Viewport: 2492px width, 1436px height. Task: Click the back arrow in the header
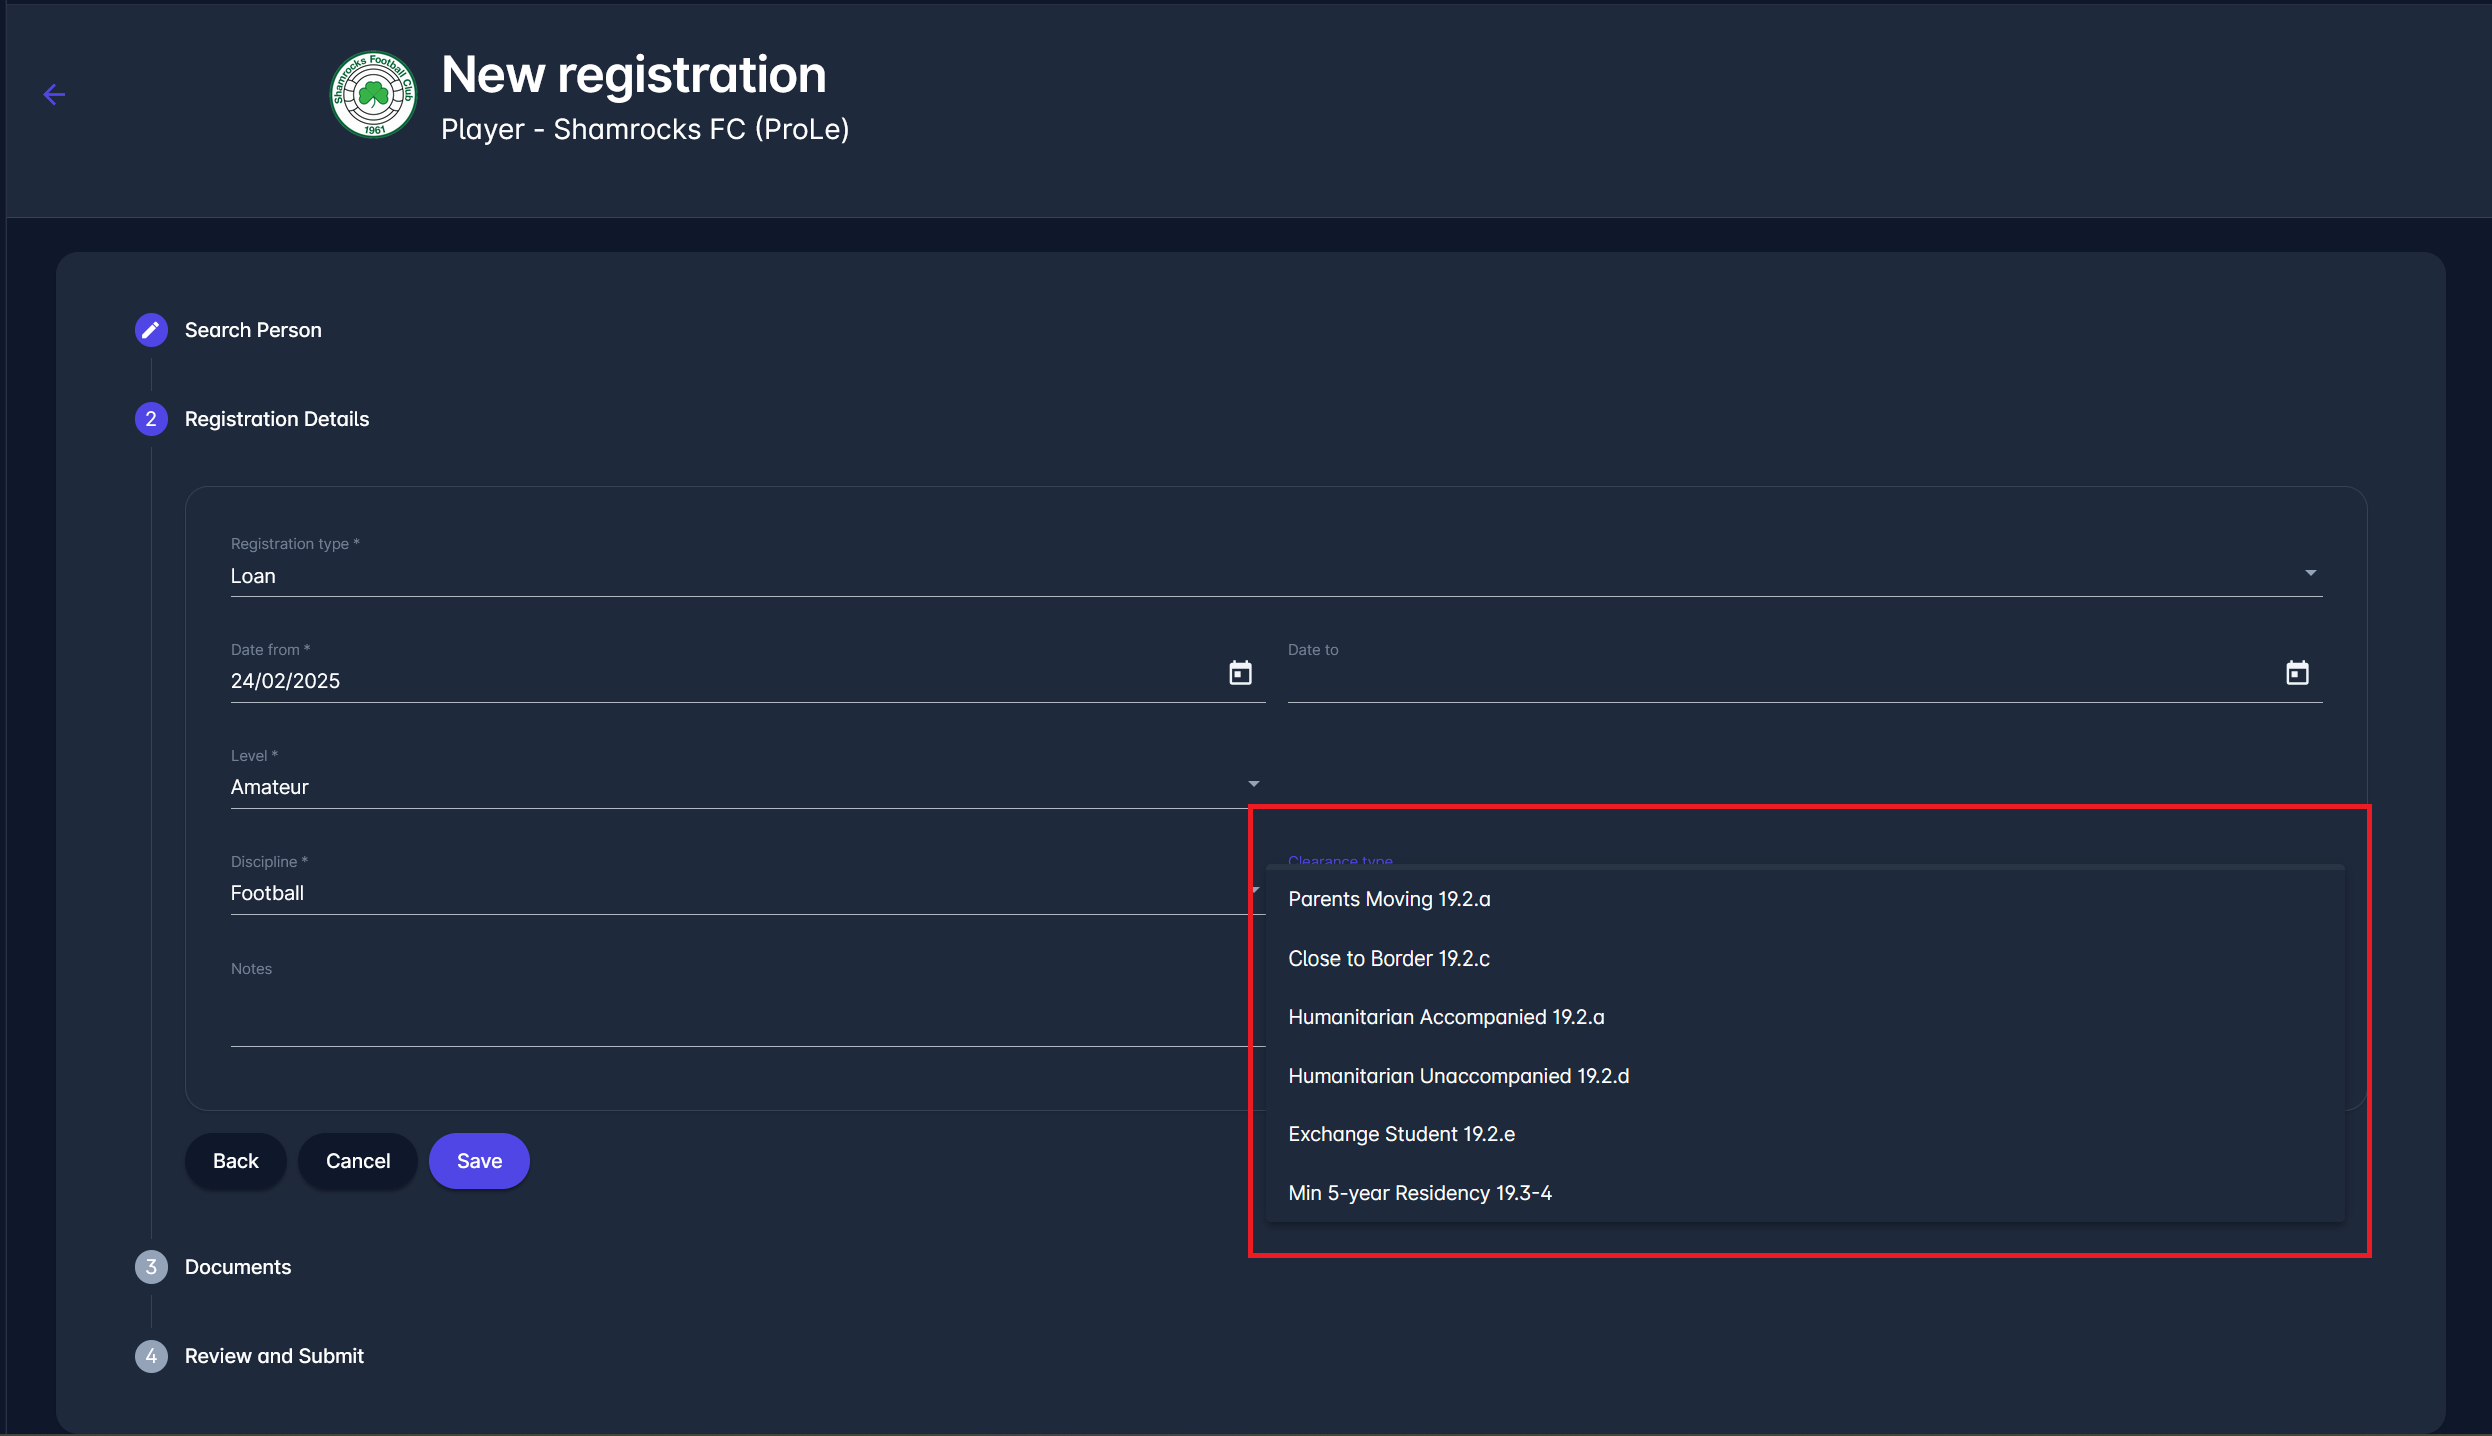pyautogui.click(x=54, y=95)
